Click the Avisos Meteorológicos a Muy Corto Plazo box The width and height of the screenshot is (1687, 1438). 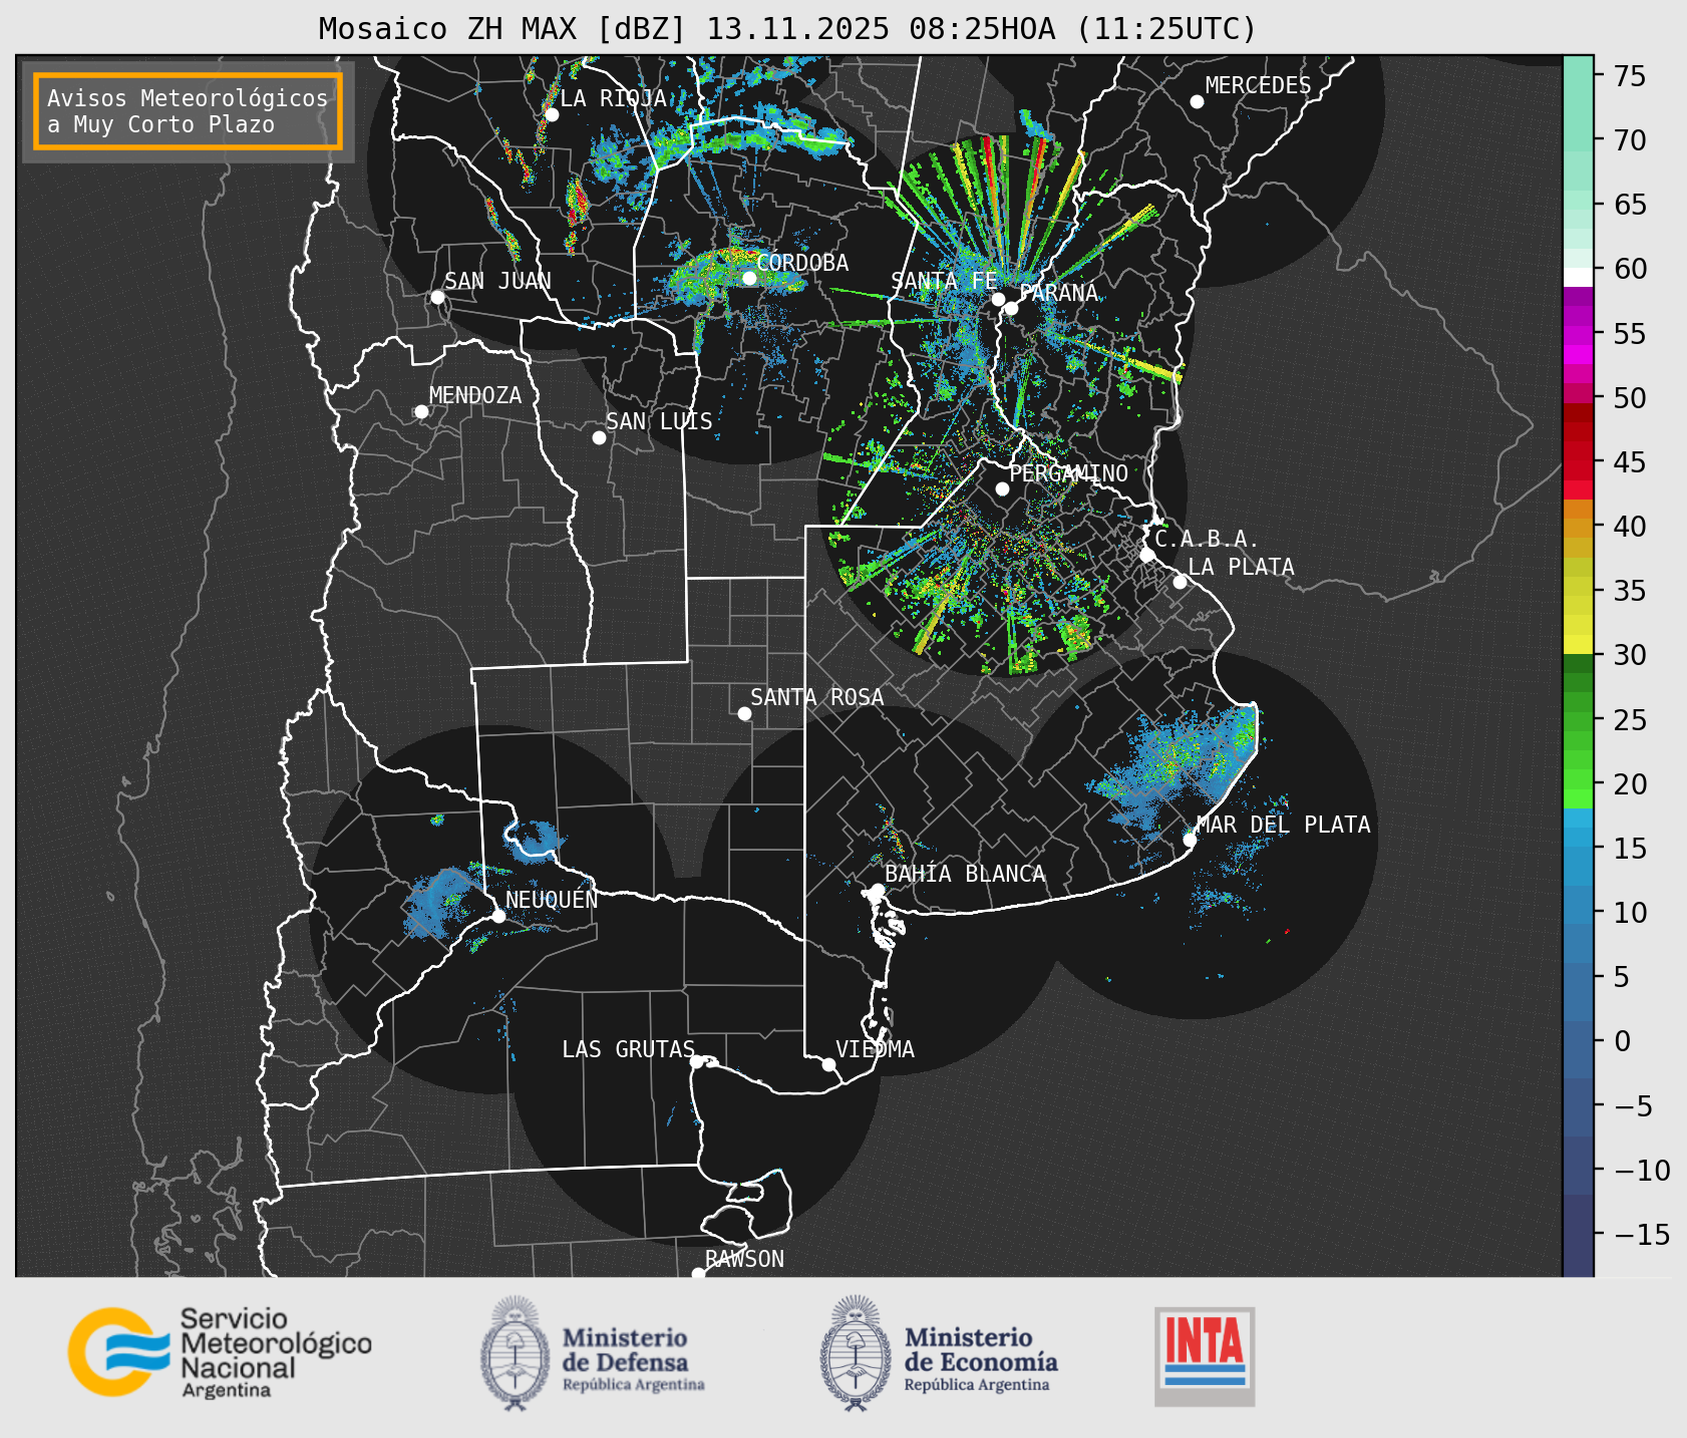(x=188, y=111)
